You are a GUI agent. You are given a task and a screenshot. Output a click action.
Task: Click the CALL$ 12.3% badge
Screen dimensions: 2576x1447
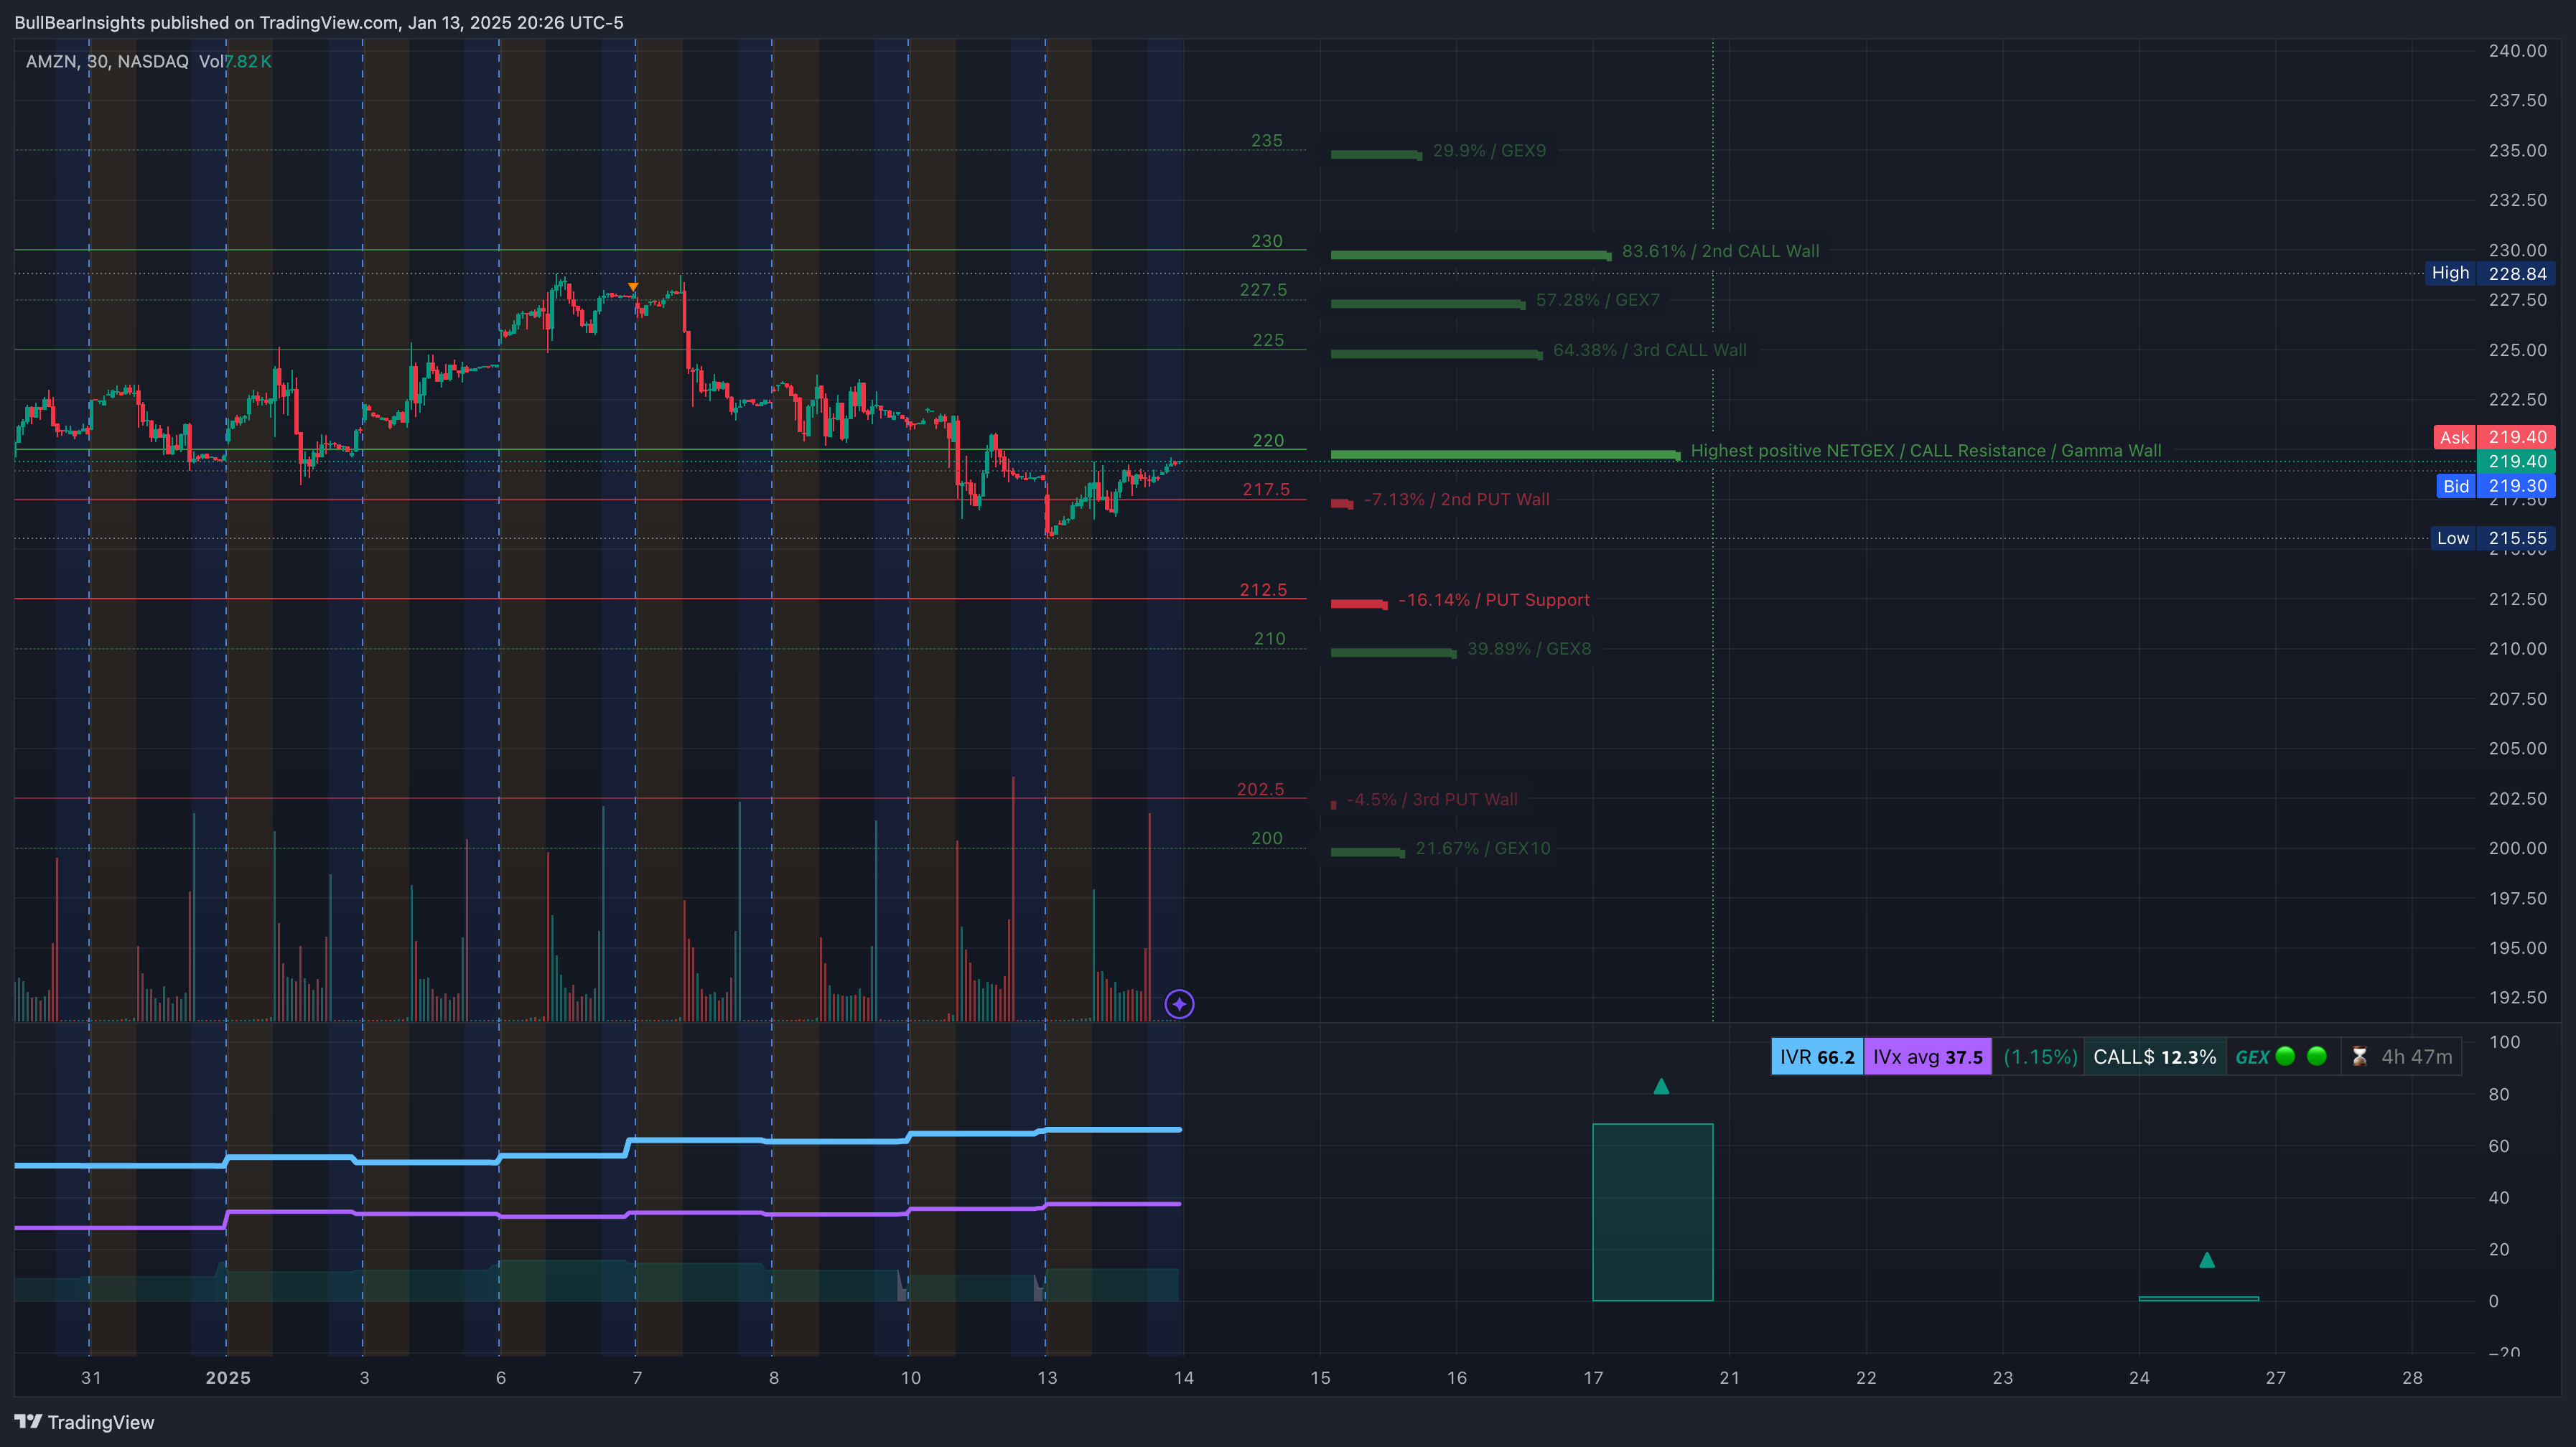tap(2155, 1057)
